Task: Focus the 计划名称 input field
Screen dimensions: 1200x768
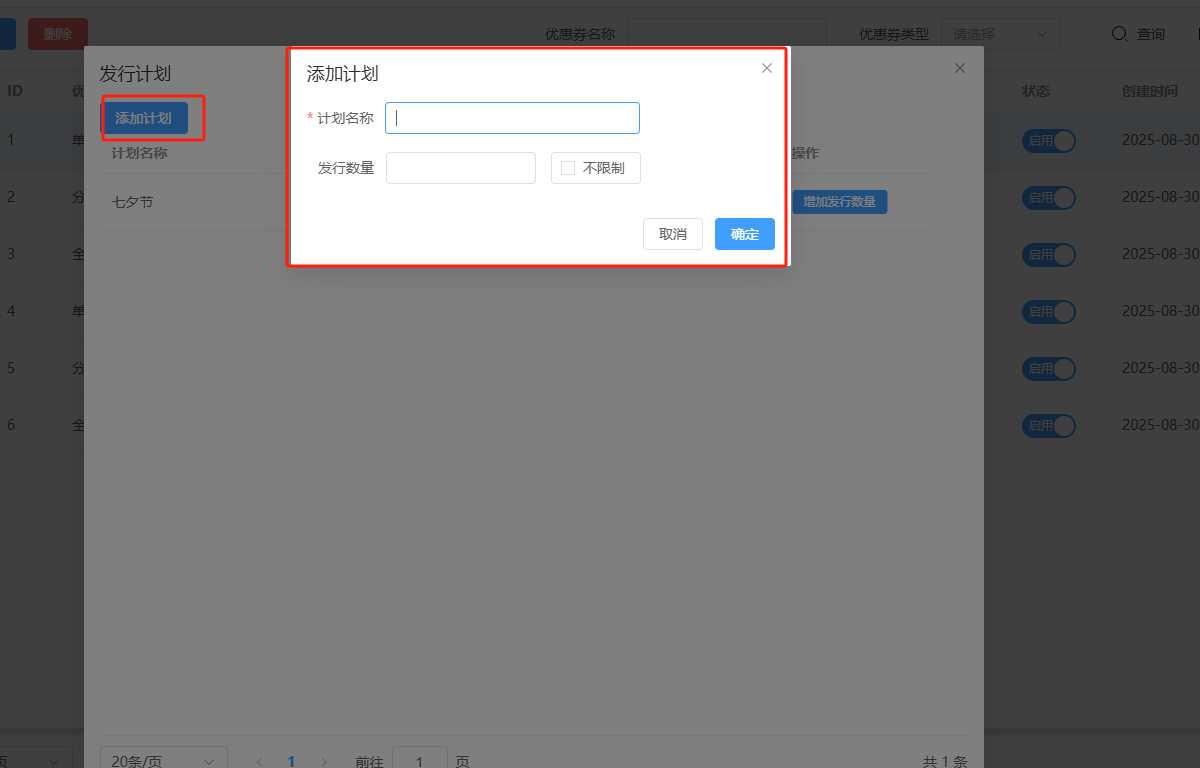Action: (x=512, y=118)
